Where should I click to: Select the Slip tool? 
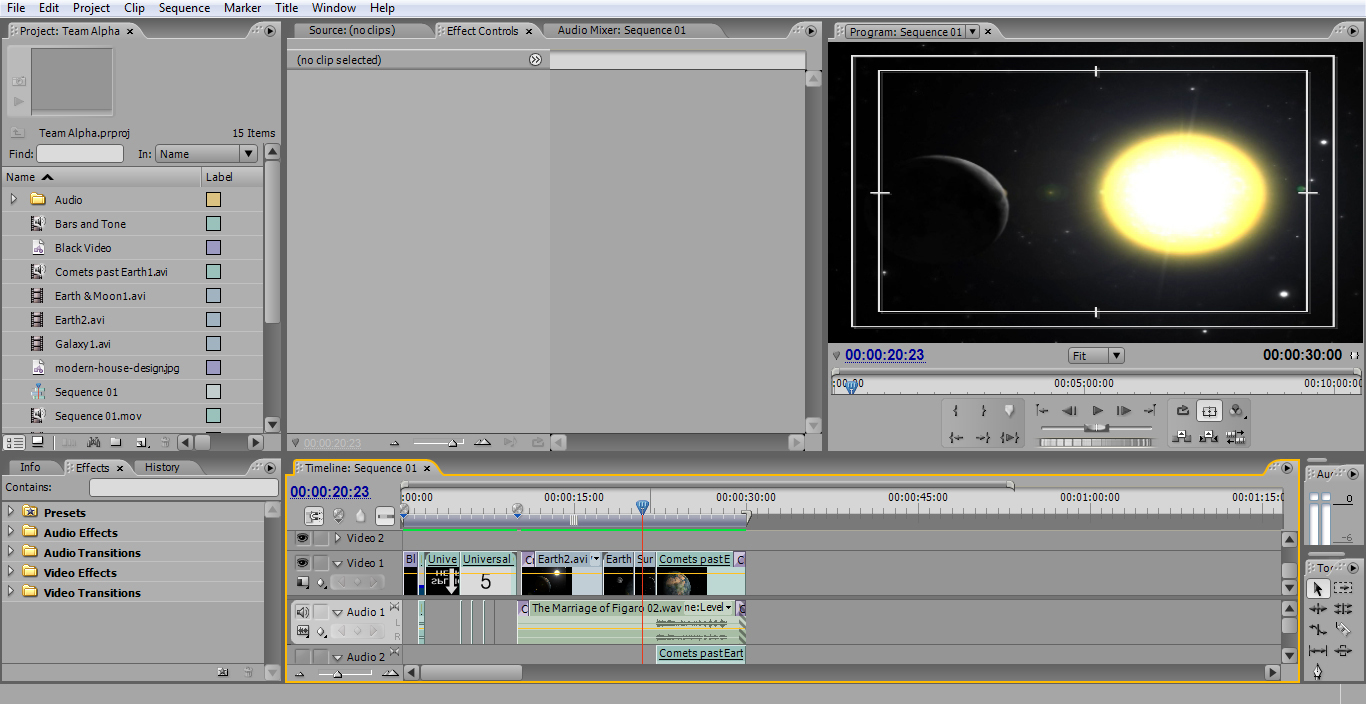(1318, 651)
